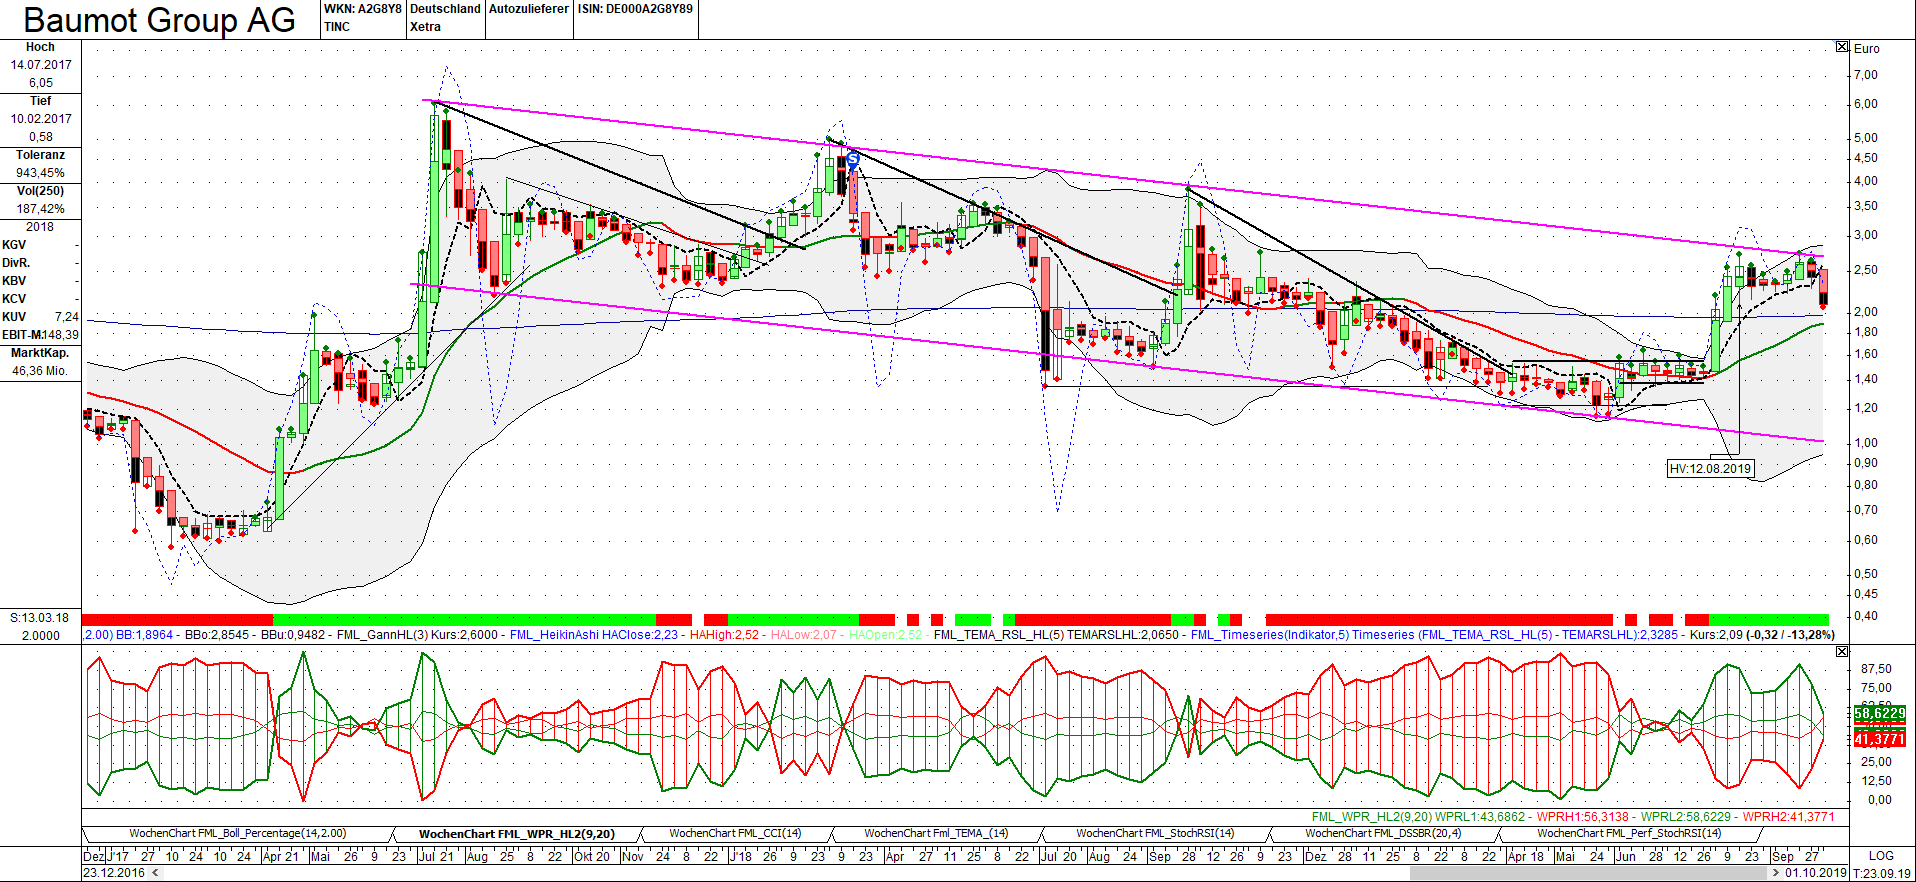The image size is (1916, 882).
Task: Click the WPRH1:56,3138 legend value
Action: coord(1583,817)
